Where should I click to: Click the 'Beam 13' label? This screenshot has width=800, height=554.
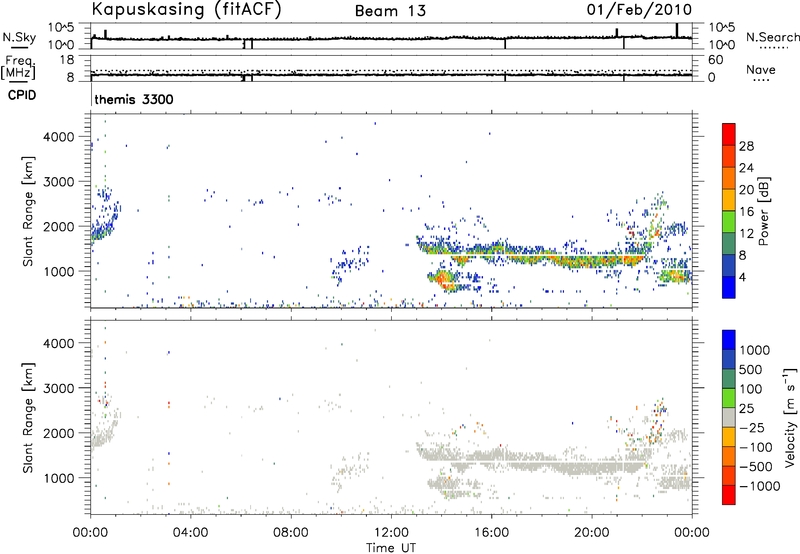(x=390, y=11)
